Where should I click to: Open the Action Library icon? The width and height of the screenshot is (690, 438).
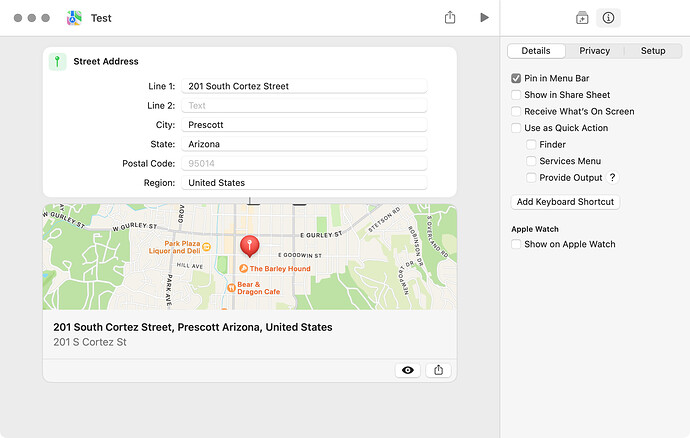click(582, 18)
